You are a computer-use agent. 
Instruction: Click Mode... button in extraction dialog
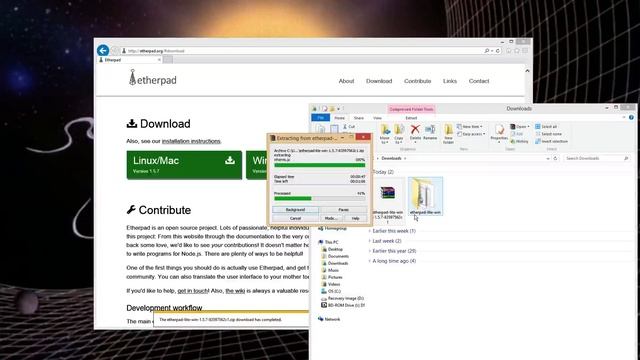pos(331,218)
